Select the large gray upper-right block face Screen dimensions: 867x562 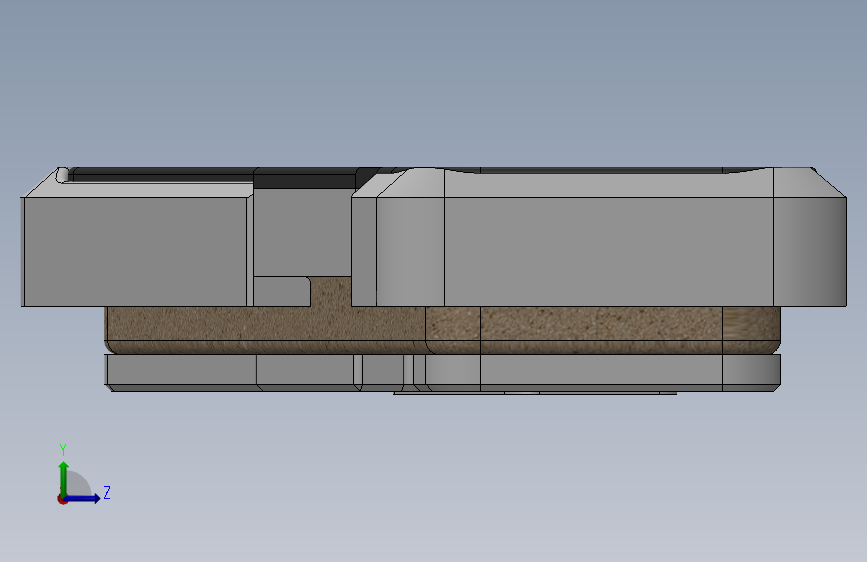[608, 251]
